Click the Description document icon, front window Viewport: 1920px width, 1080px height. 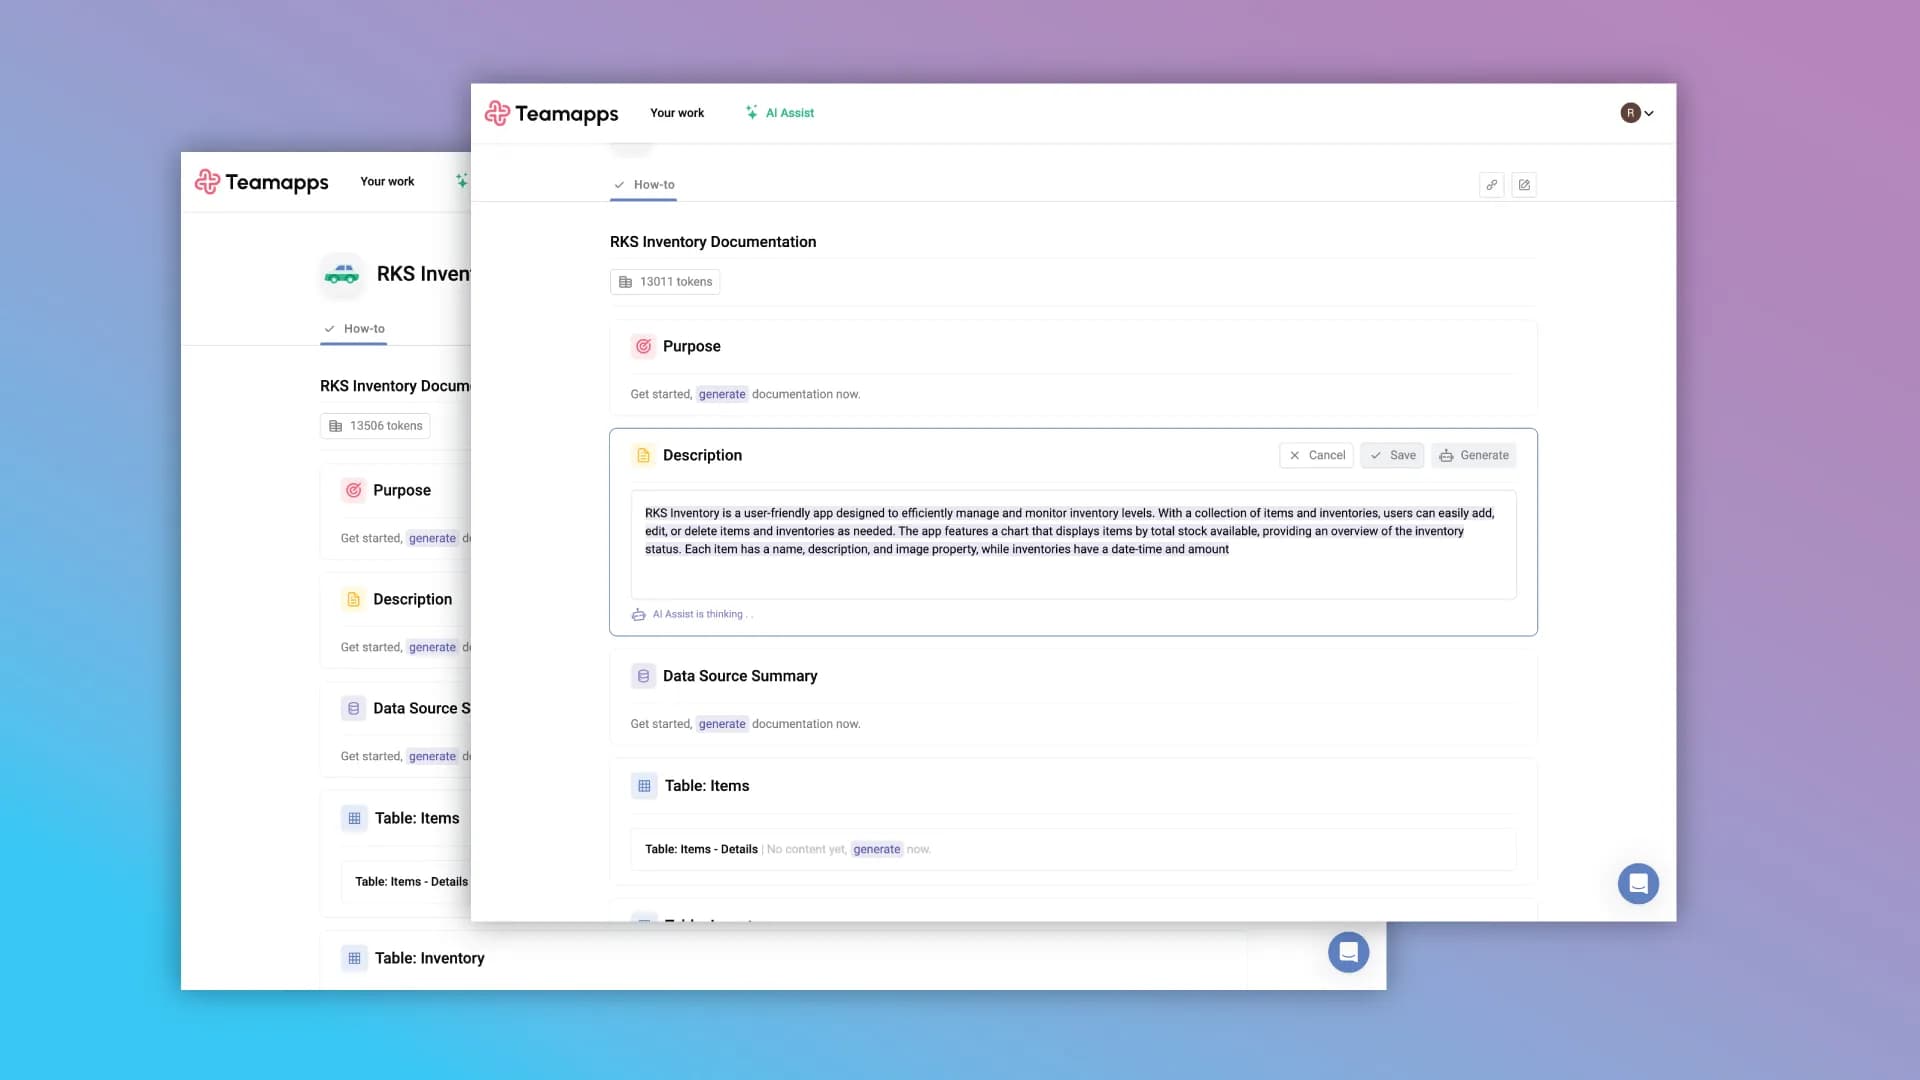pyautogui.click(x=644, y=455)
